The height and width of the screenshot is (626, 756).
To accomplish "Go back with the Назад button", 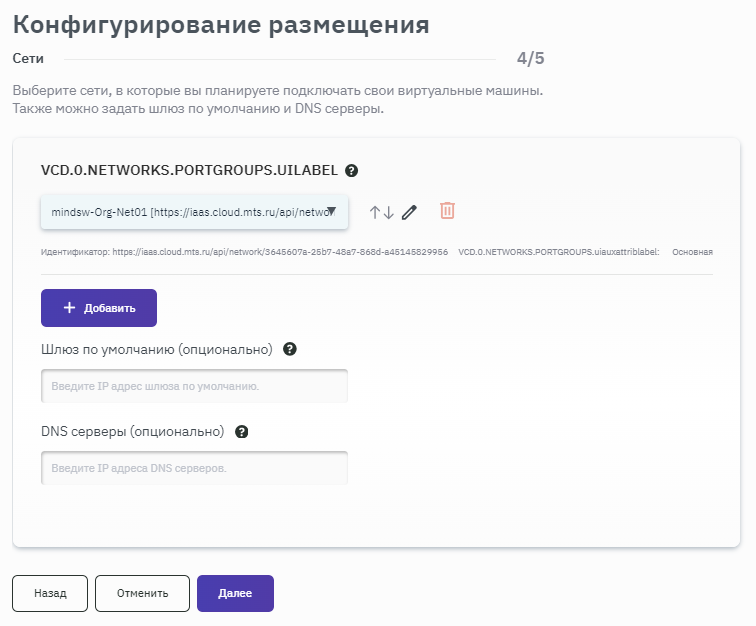I will [50, 593].
